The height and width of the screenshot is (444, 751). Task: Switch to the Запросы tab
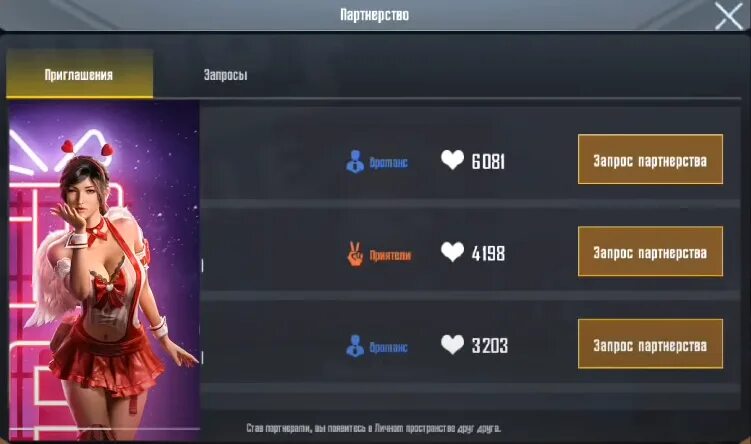pyautogui.click(x=226, y=75)
